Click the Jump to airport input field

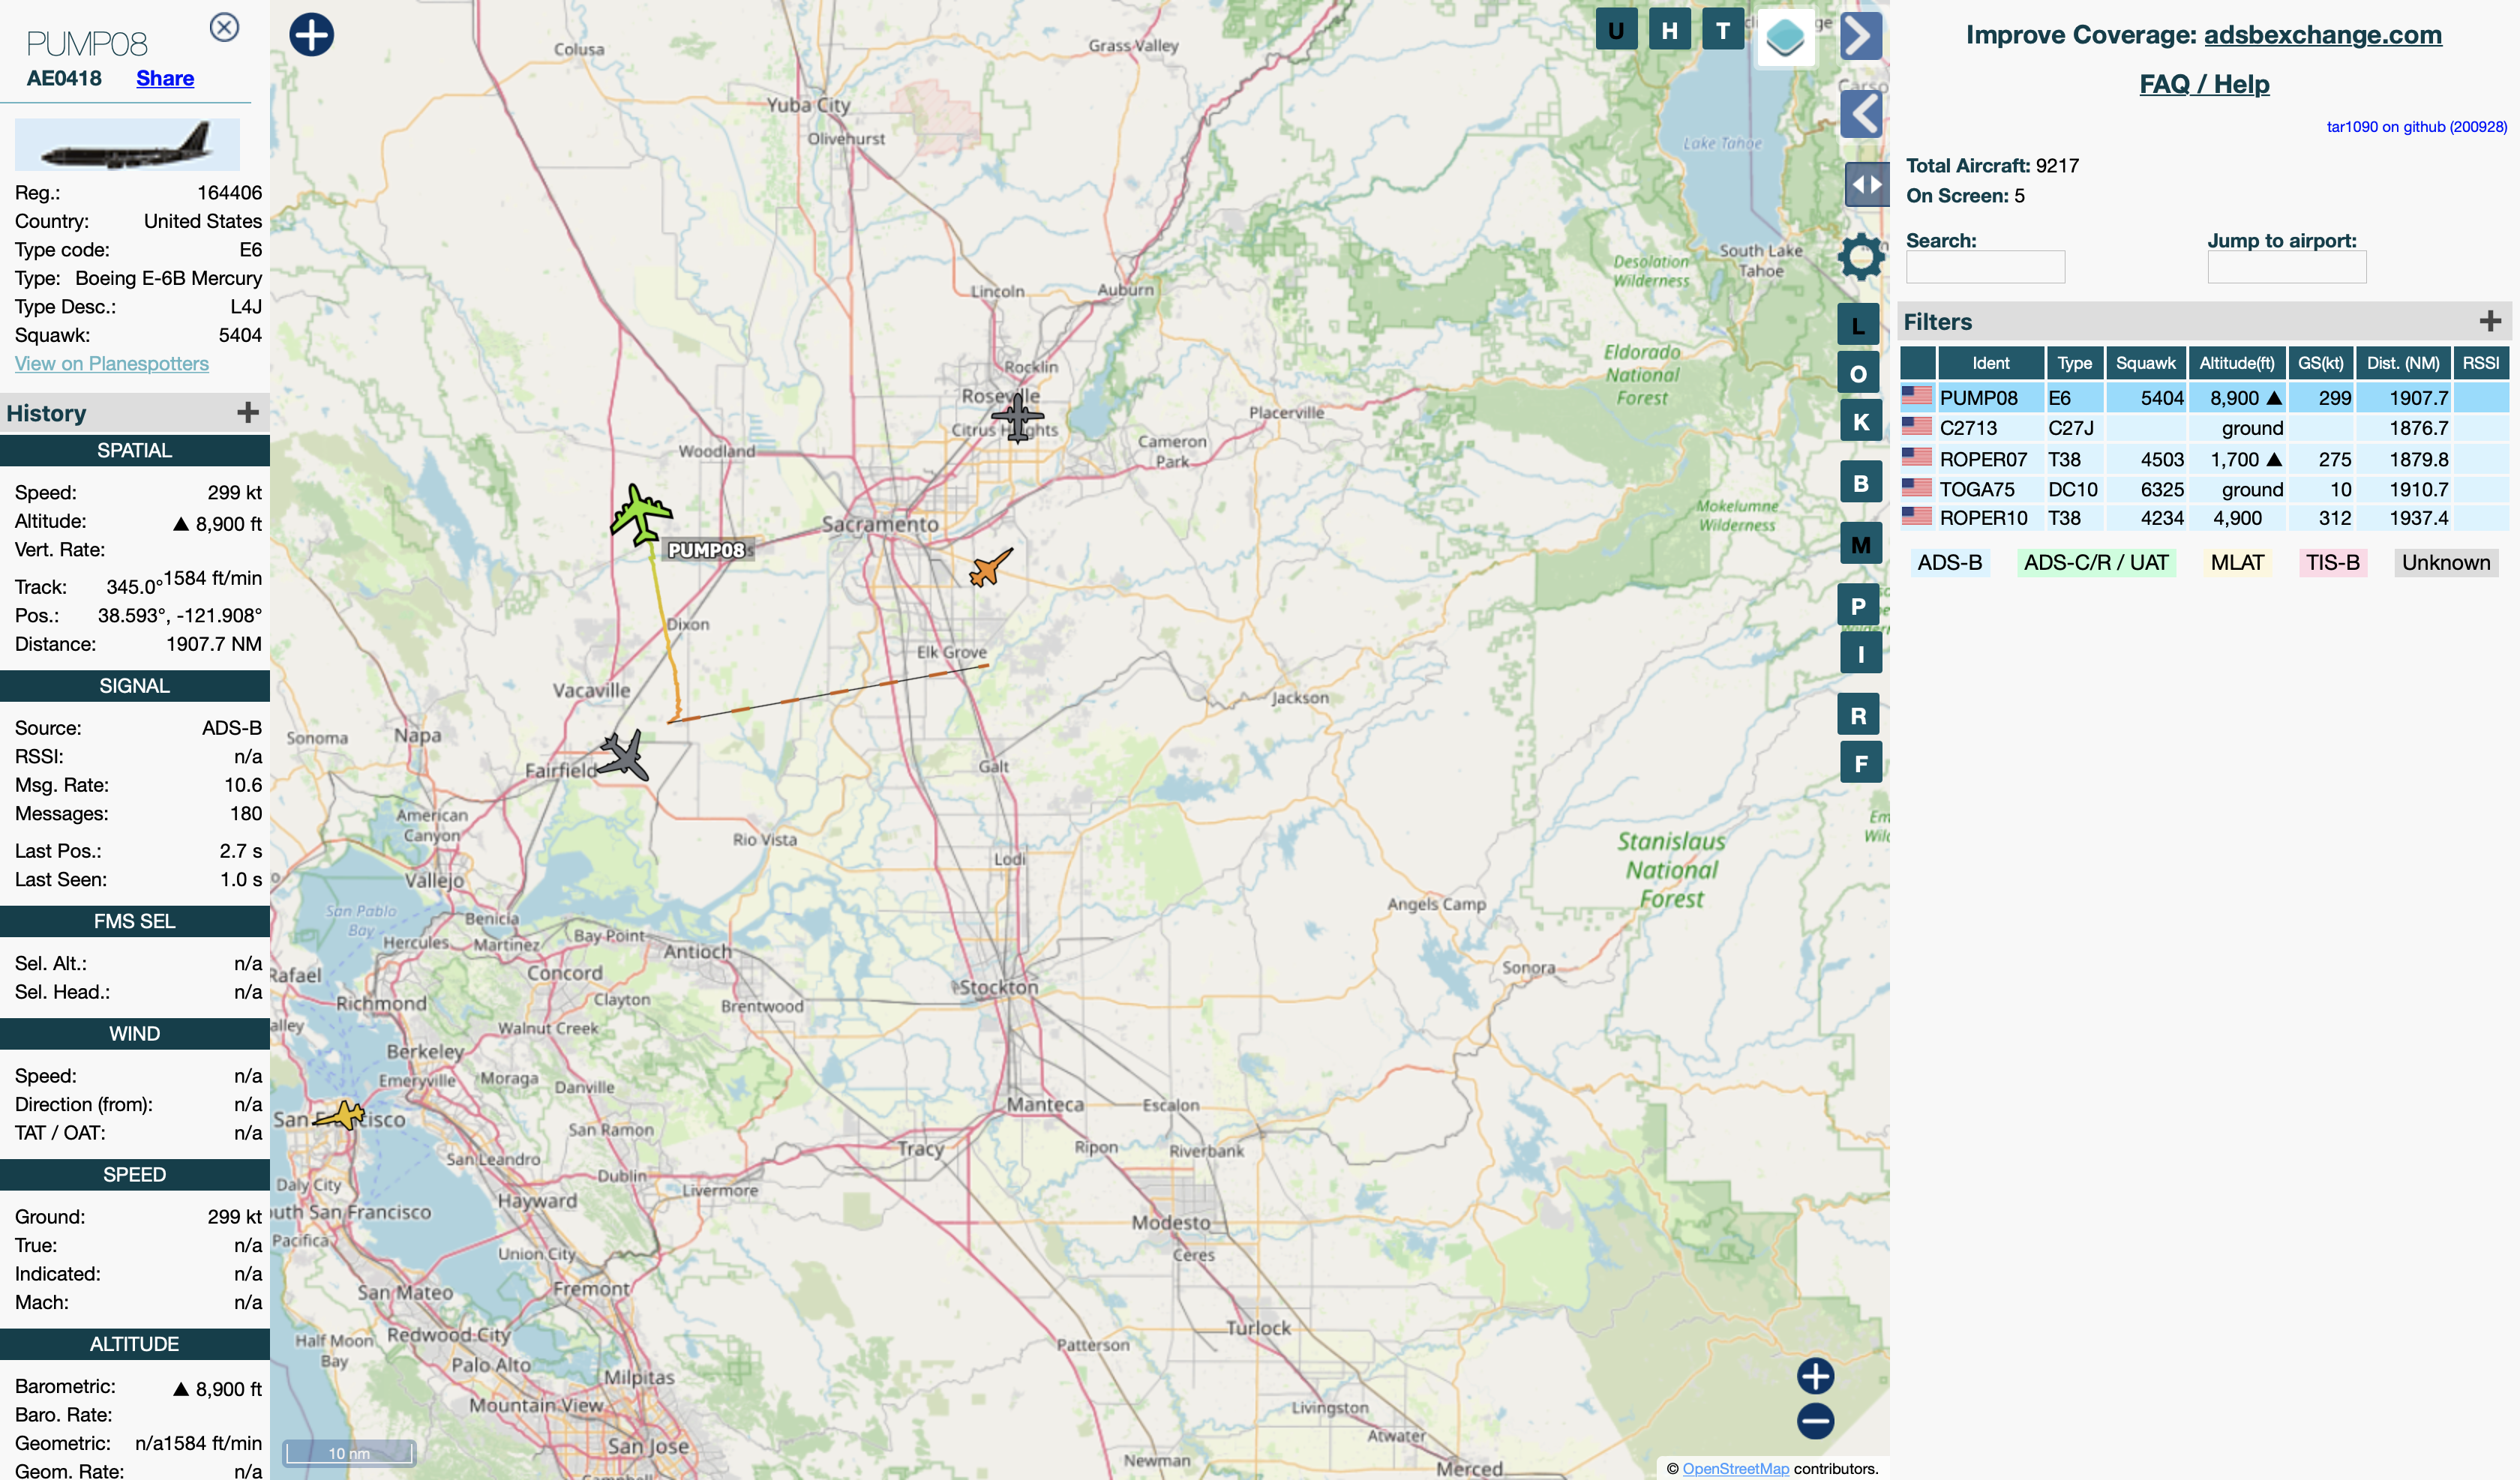pos(2286,267)
